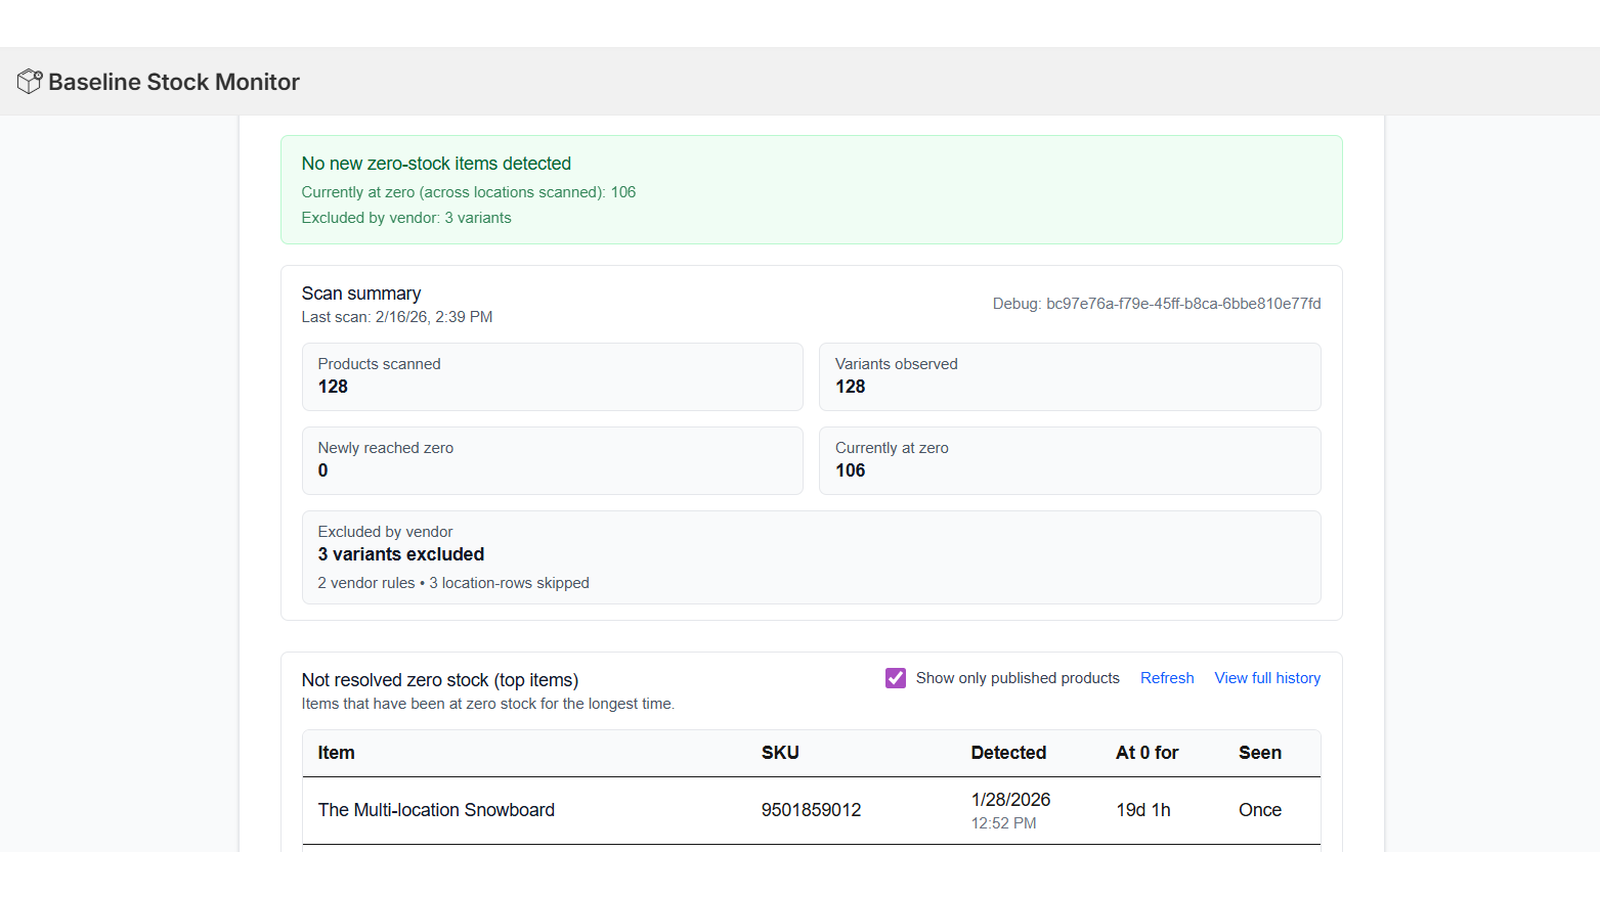Image resolution: width=1600 pixels, height=900 pixels.
Task: Click the Newly reached zero card
Action: pos(552,461)
